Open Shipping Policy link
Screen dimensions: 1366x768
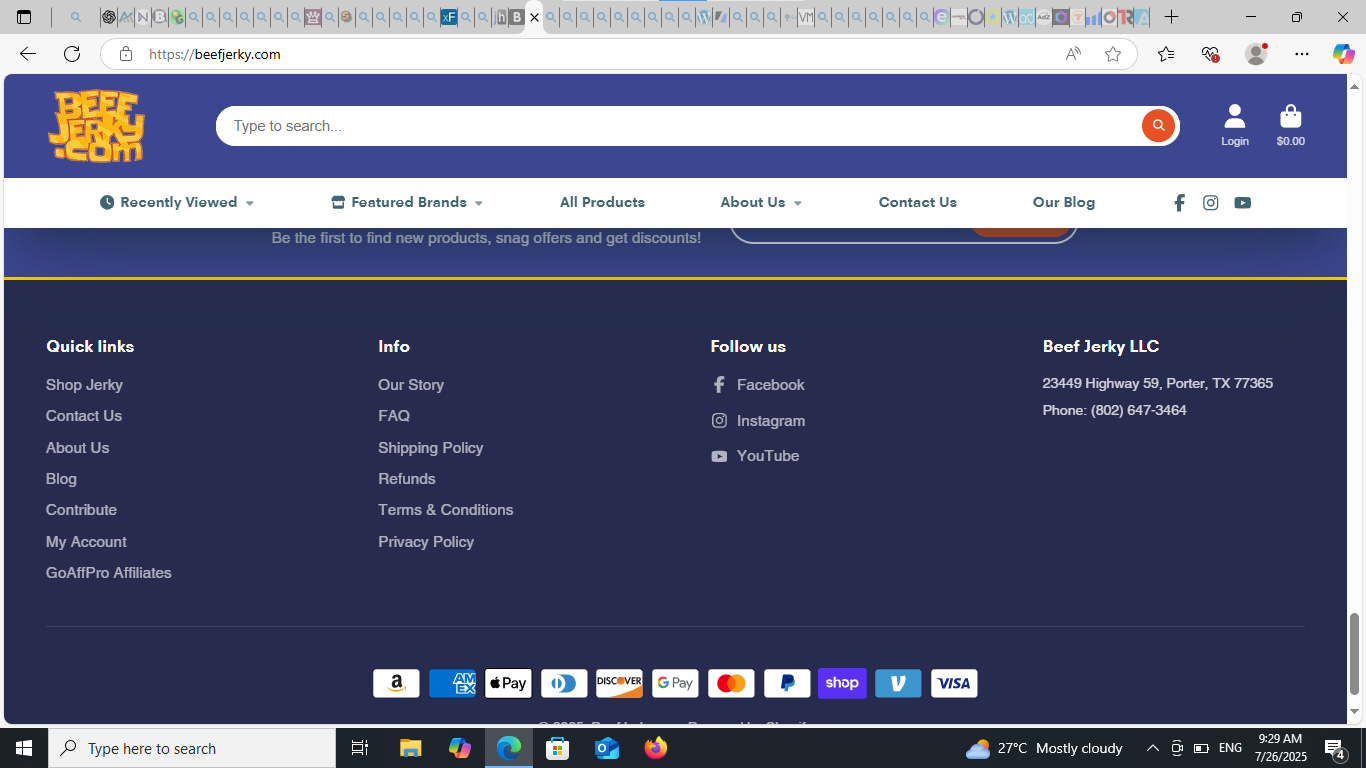coord(431,448)
